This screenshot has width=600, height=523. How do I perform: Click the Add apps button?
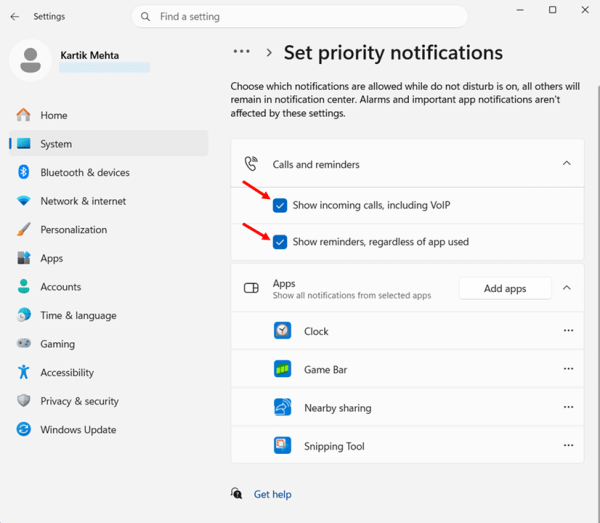505,288
